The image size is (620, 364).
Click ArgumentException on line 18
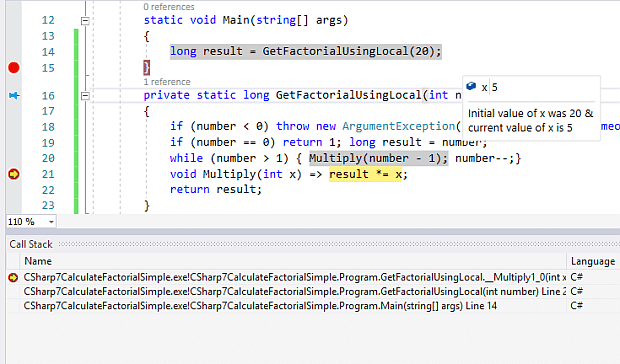click(399, 126)
